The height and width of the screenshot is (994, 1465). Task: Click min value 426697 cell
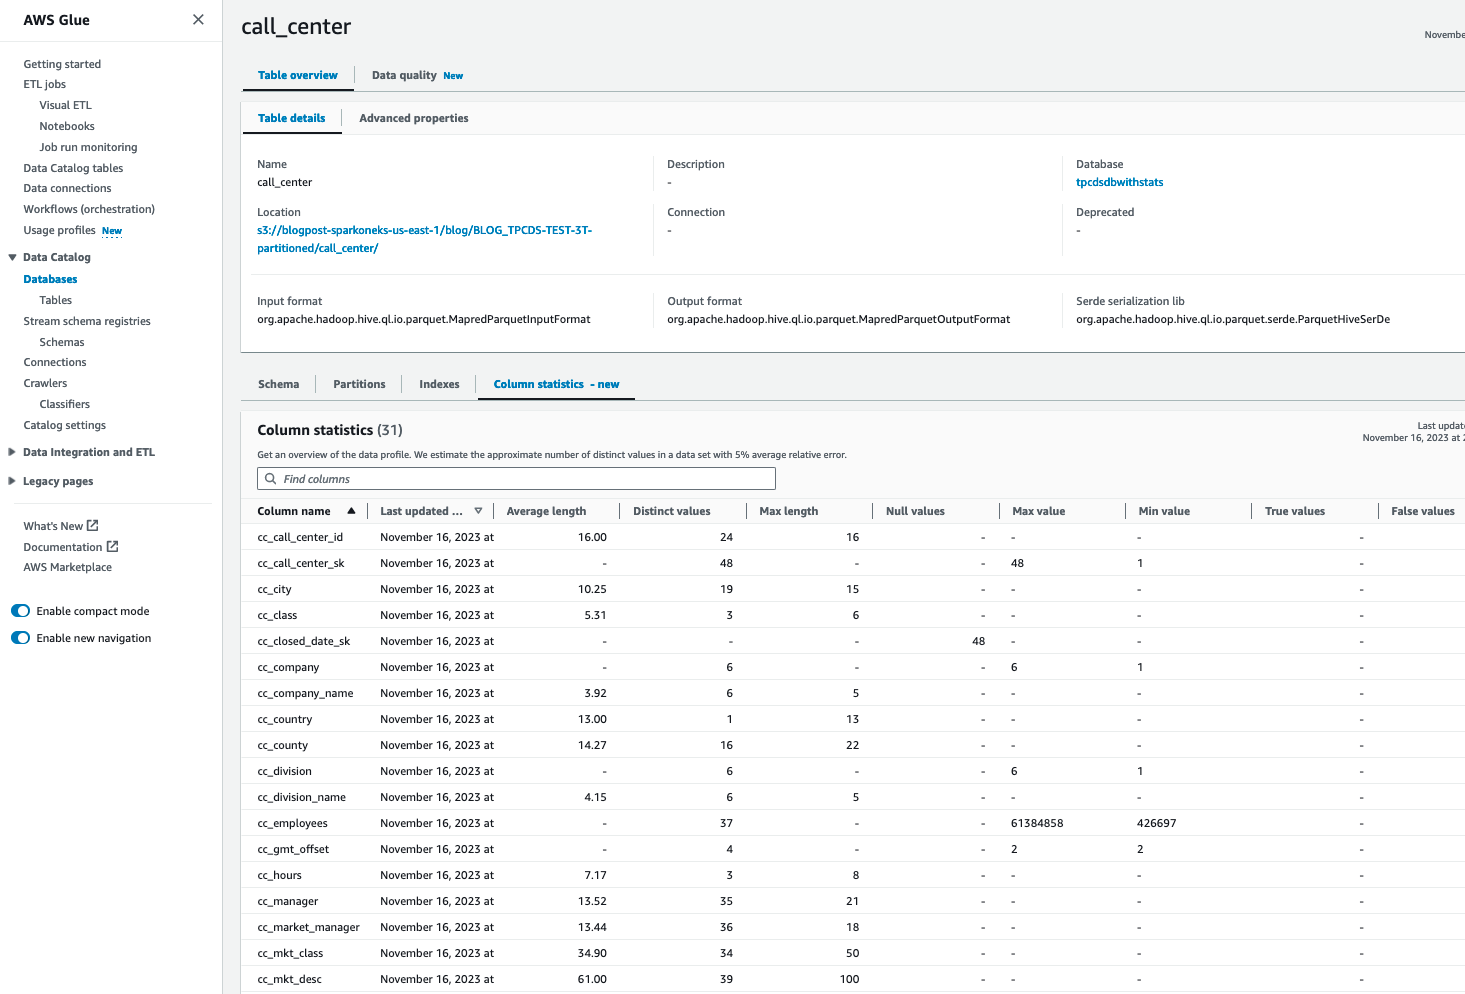click(x=1156, y=823)
